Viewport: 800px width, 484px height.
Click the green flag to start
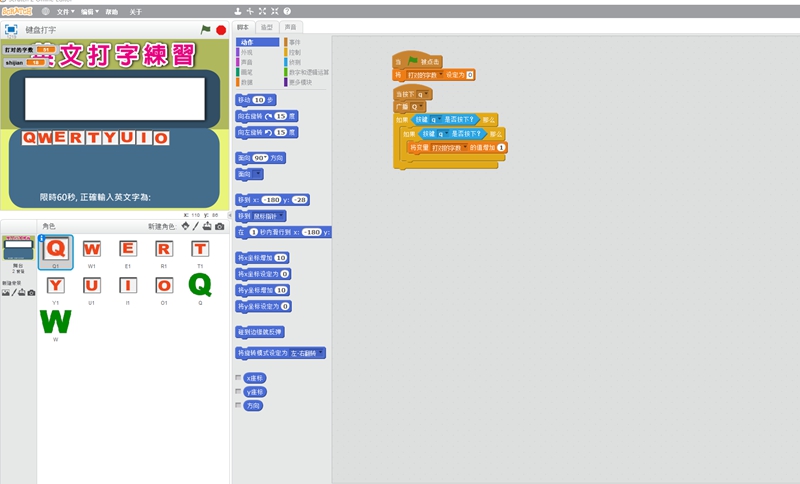pos(206,30)
